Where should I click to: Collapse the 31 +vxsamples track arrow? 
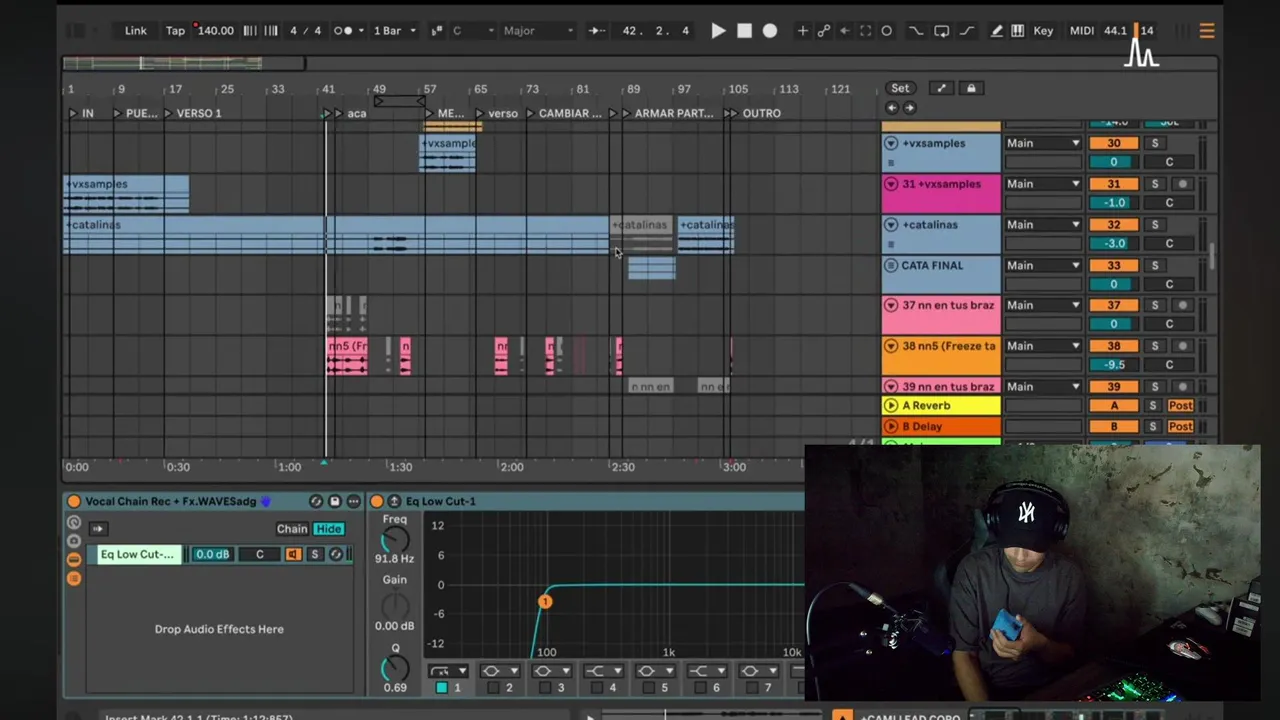pyautogui.click(x=891, y=184)
